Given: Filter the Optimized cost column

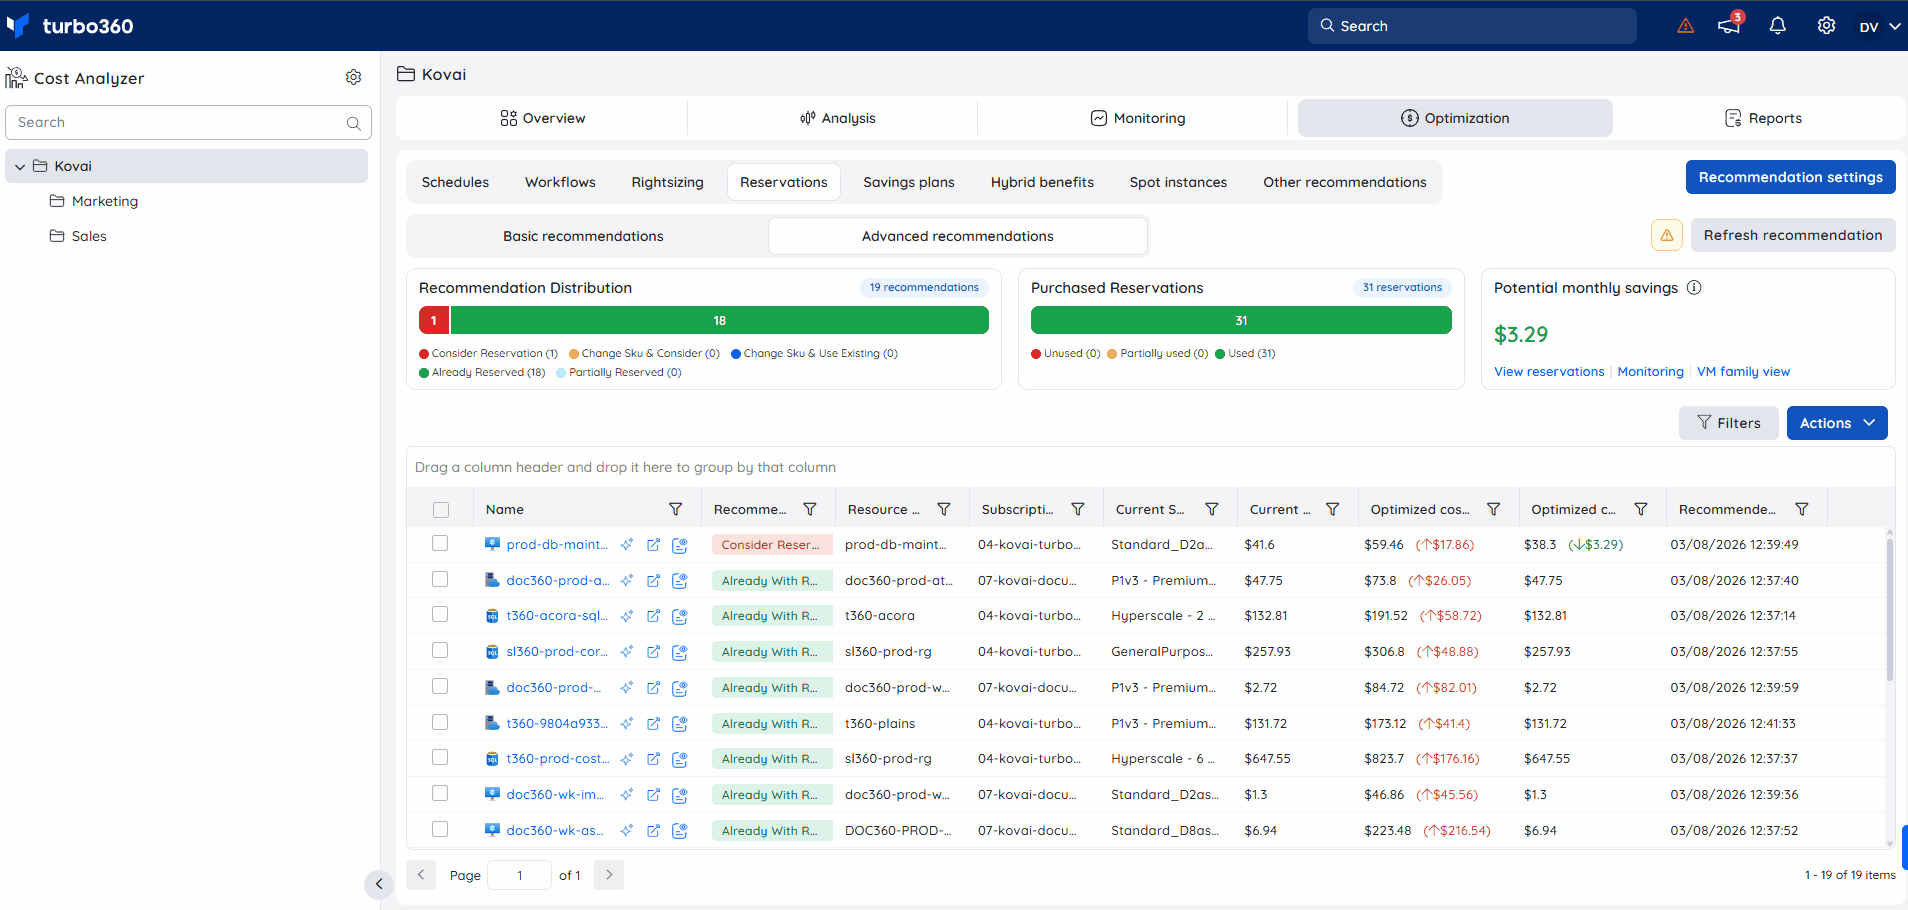Looking at the screenshot, I should click(1494, 509).
